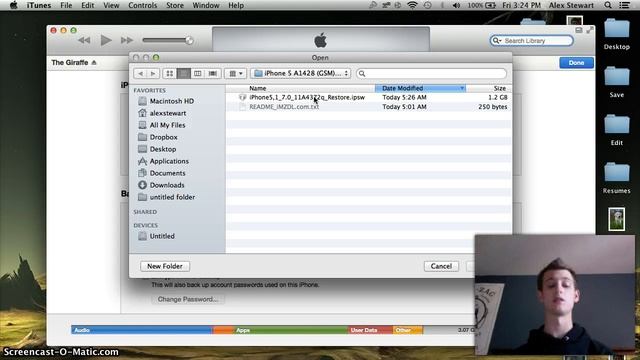This screenshot has width=640, height=360.
Task: Open the Store menu
Action: (x=175, y=5)
